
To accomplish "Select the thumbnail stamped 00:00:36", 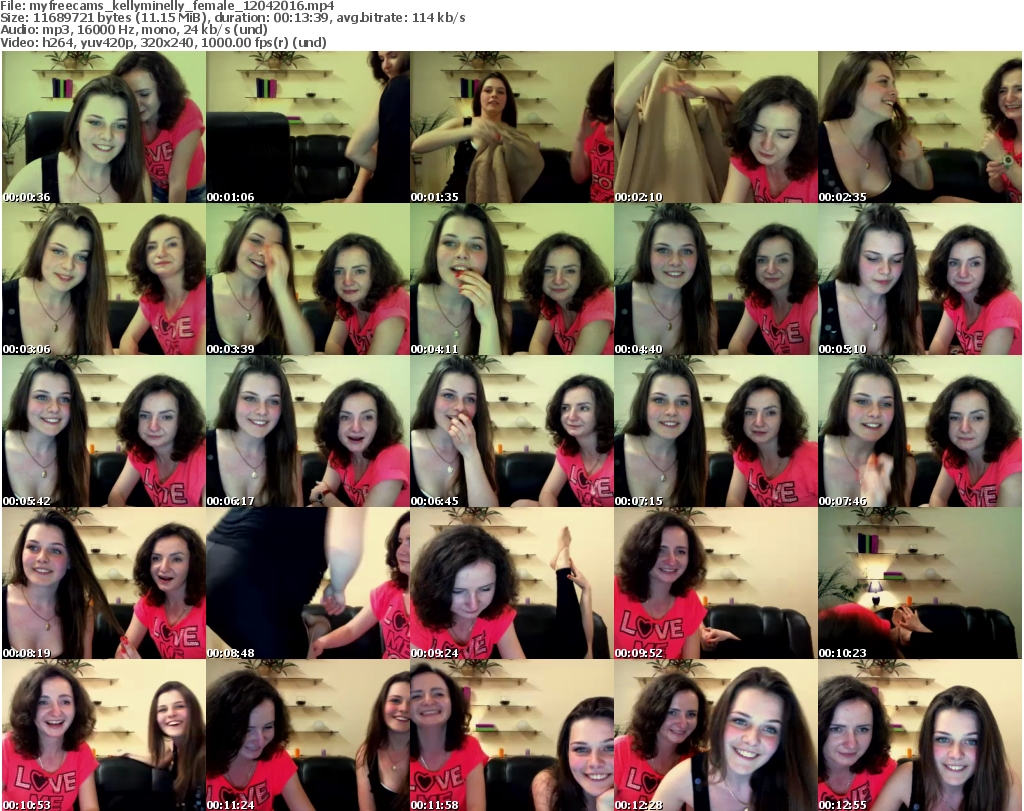I will (104, 127).
